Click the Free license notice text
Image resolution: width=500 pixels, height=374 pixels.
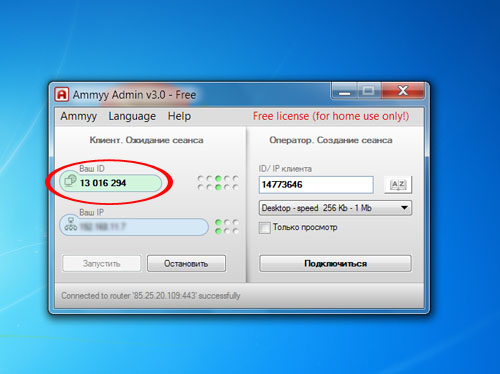(331, 116)
